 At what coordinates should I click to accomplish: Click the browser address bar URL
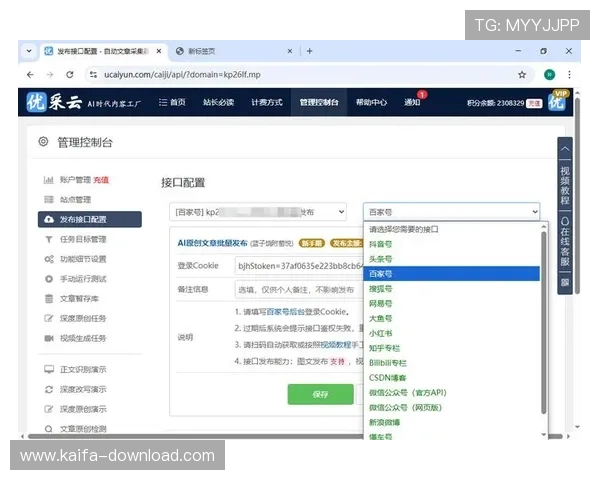(x=182, y=75)
